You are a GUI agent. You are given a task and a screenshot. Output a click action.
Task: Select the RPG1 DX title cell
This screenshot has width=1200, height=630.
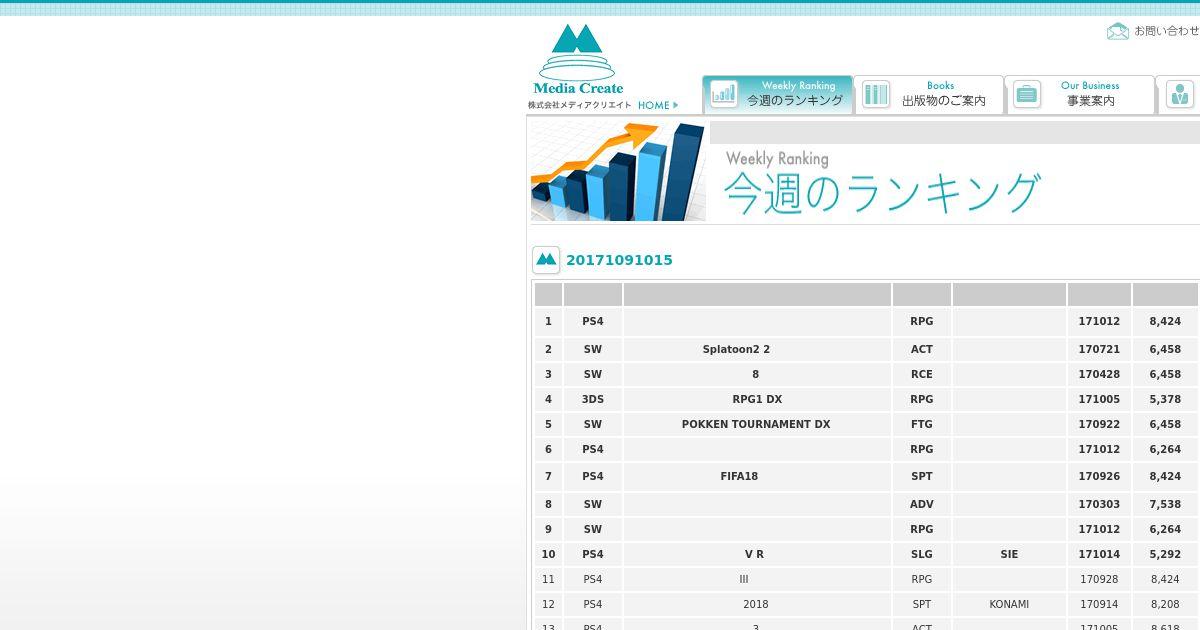(x=757, y=399)
